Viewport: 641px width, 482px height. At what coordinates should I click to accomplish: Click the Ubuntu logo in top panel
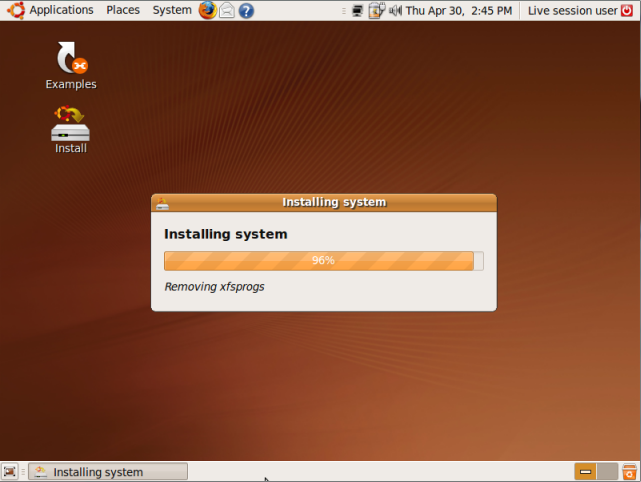[x=16, y=10]
